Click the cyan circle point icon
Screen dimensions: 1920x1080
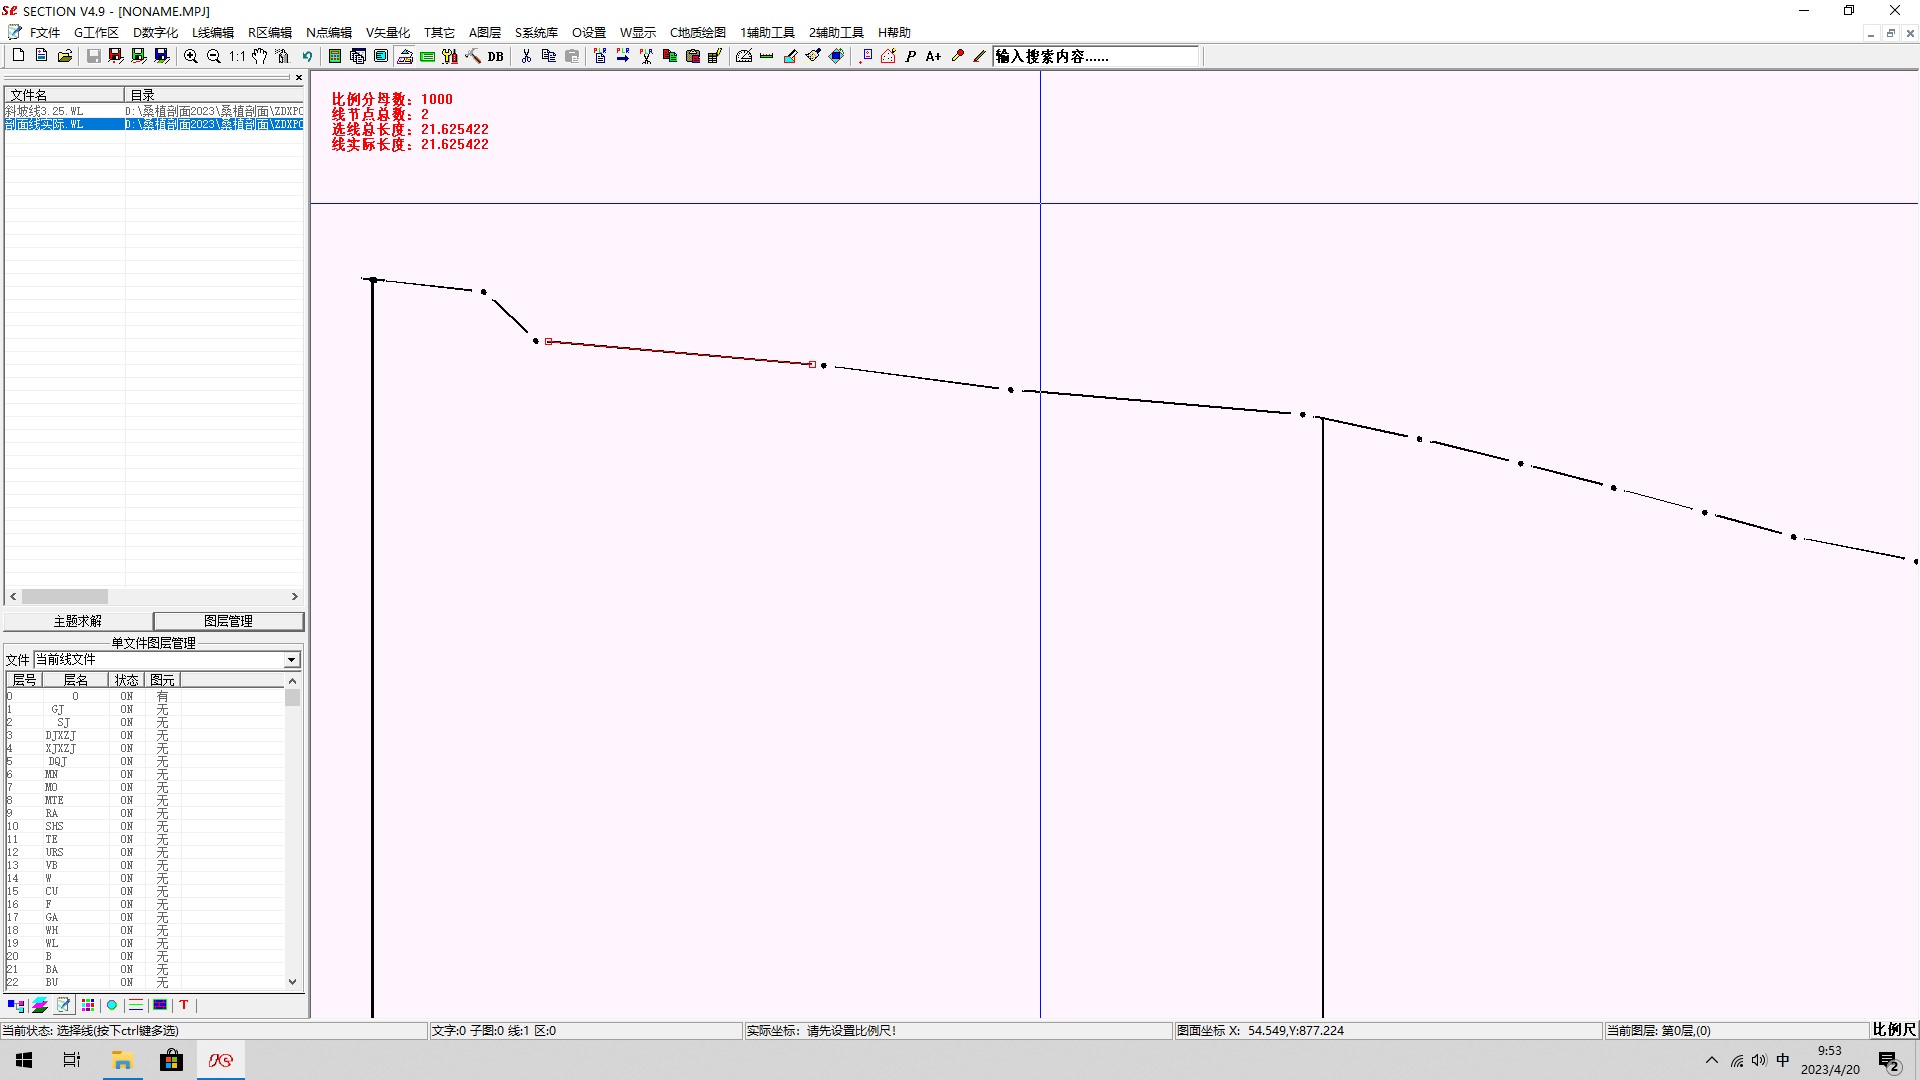pos(112,1005)
